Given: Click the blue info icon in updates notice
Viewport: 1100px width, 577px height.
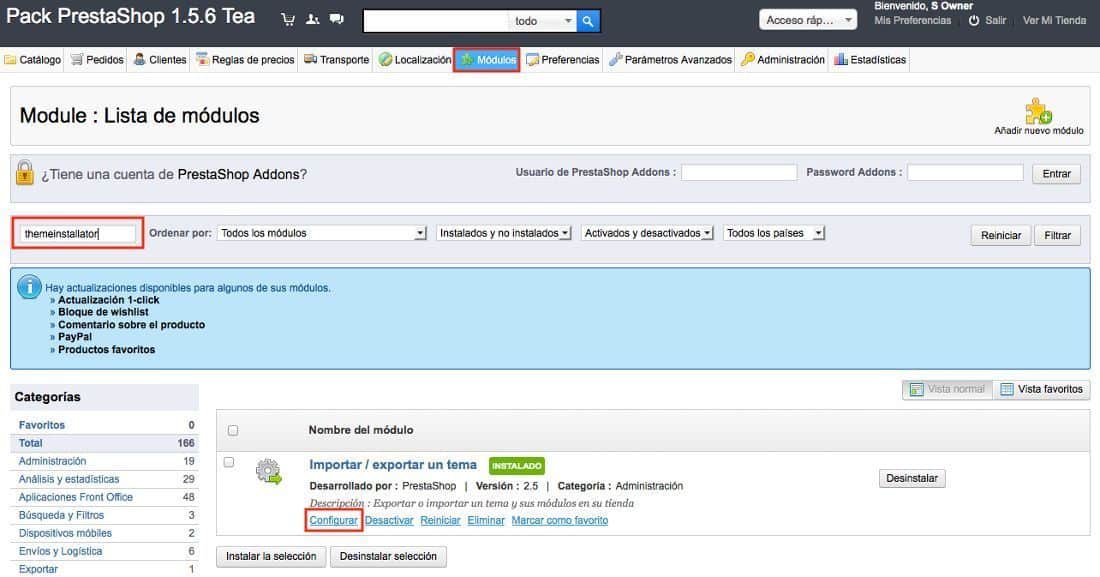Looking at the screenshot, I should tap(29, 286).
